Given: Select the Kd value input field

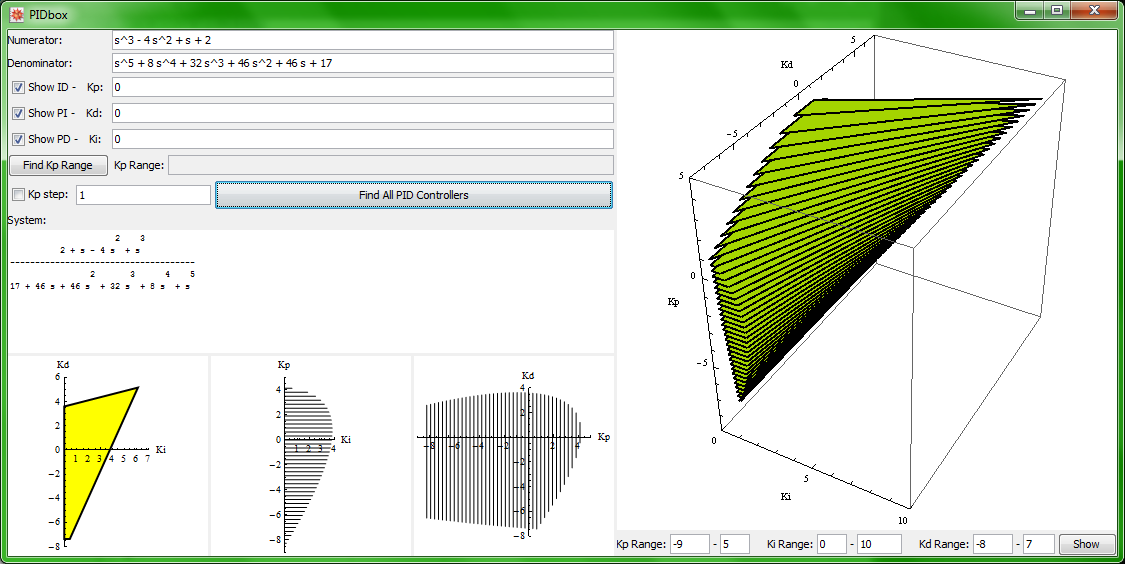Looking at the screenshot, I should [x=362, y=113].
